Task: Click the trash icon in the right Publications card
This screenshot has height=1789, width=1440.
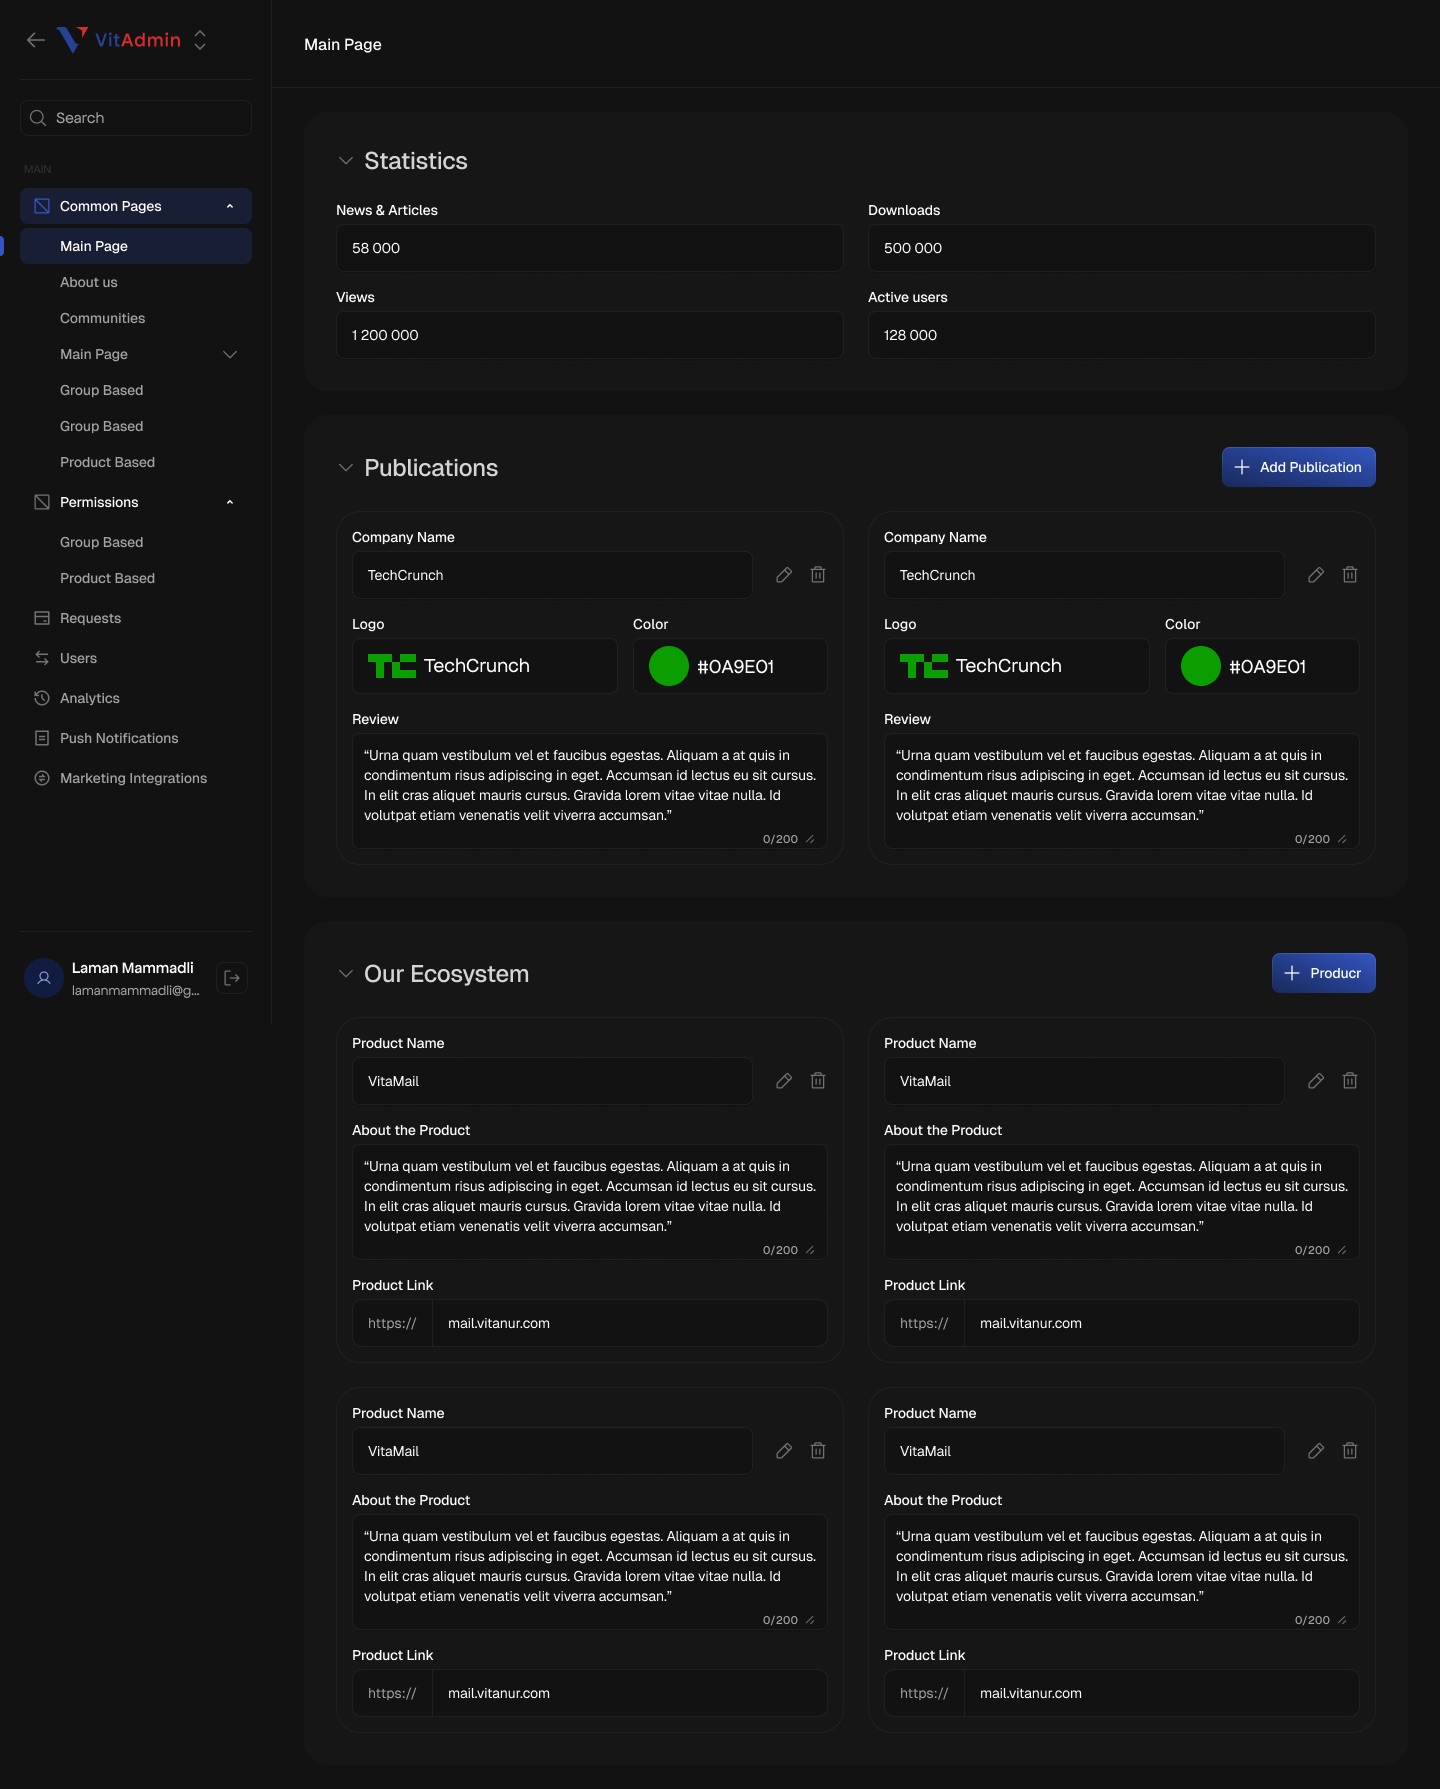Action: (1350, 575)
